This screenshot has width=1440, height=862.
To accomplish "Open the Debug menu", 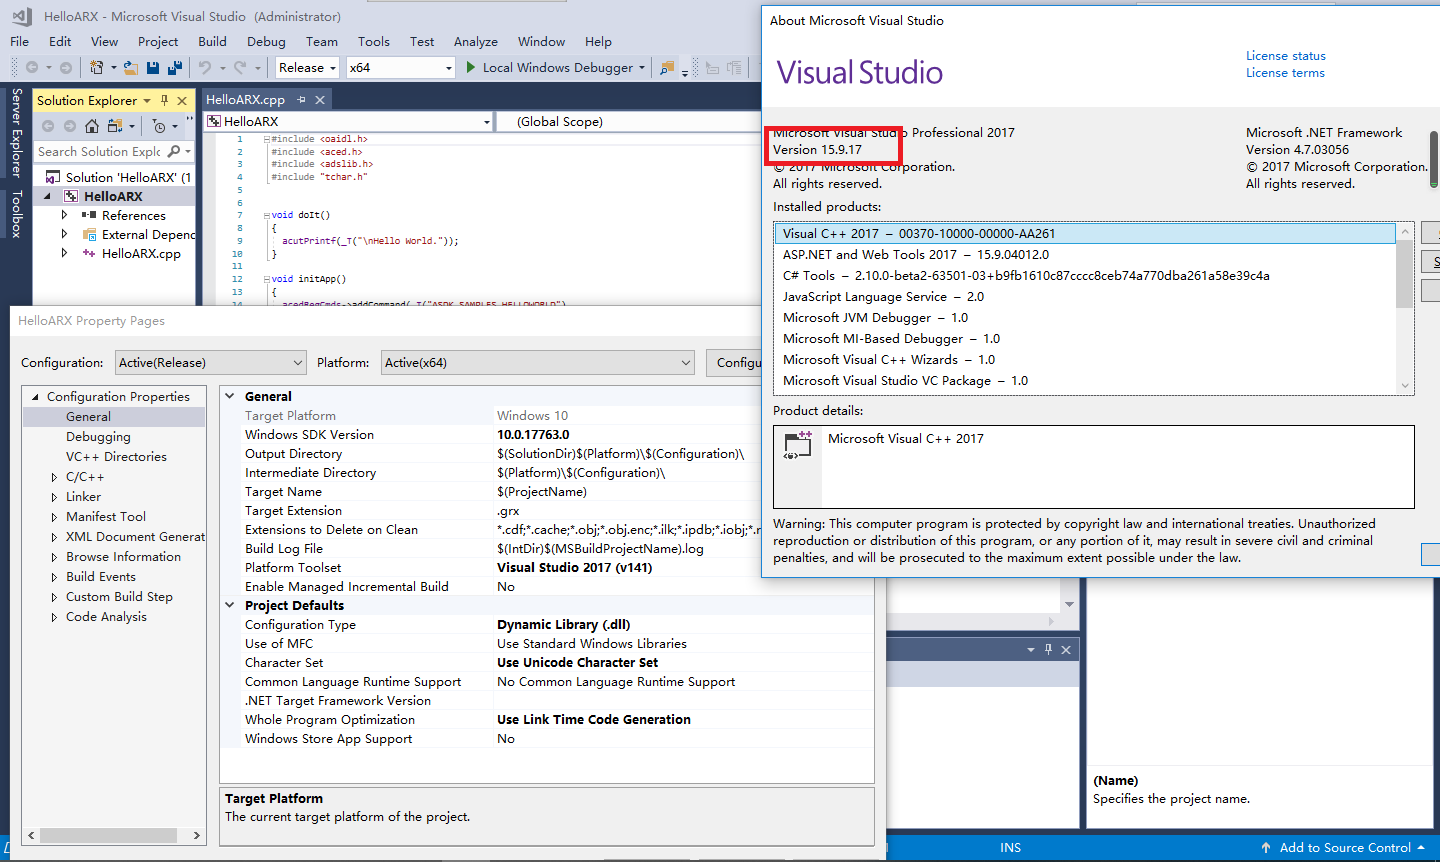I will pos(266,41).
